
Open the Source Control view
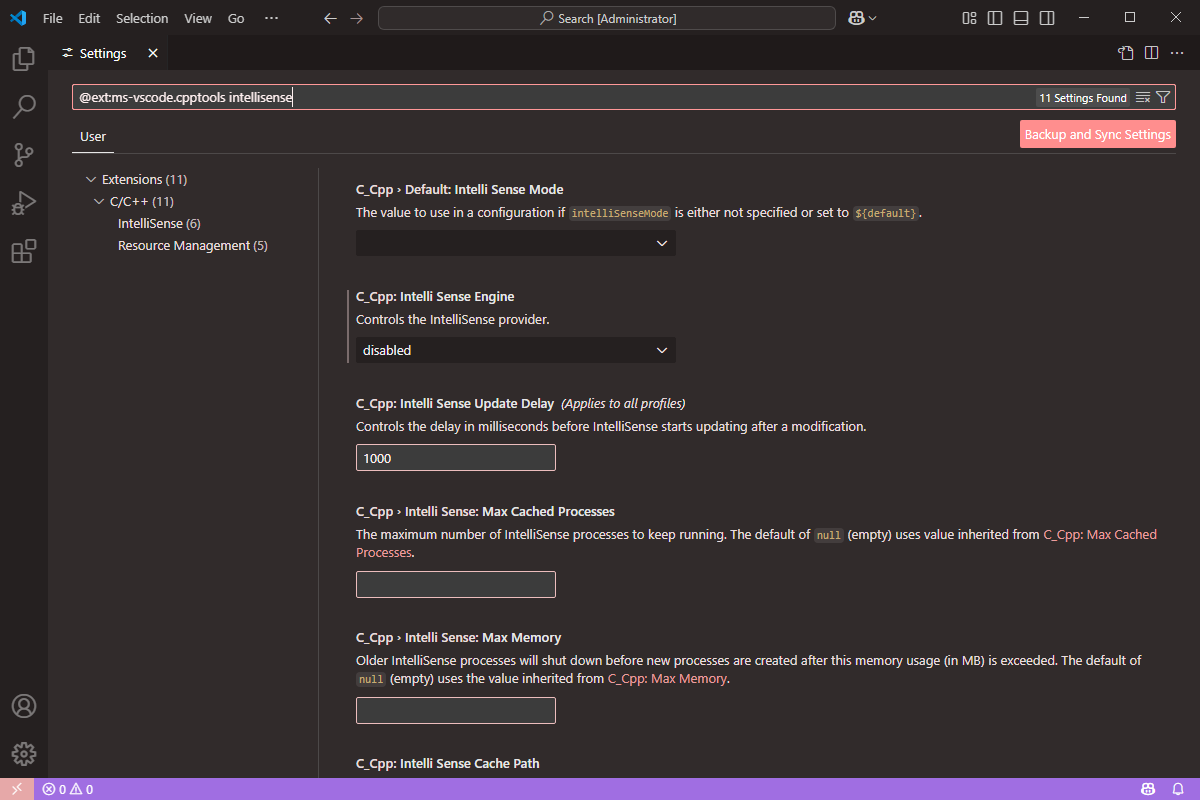(x=24, y=155)
